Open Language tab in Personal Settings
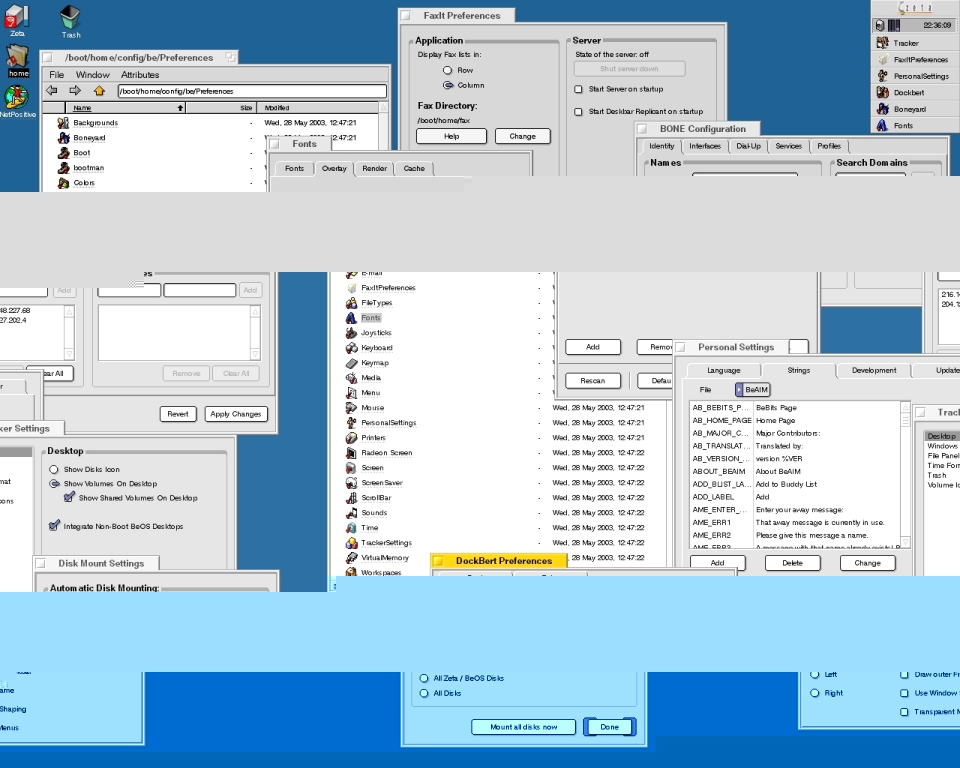This screenshot has width=960, height=768. click(724, 371)
